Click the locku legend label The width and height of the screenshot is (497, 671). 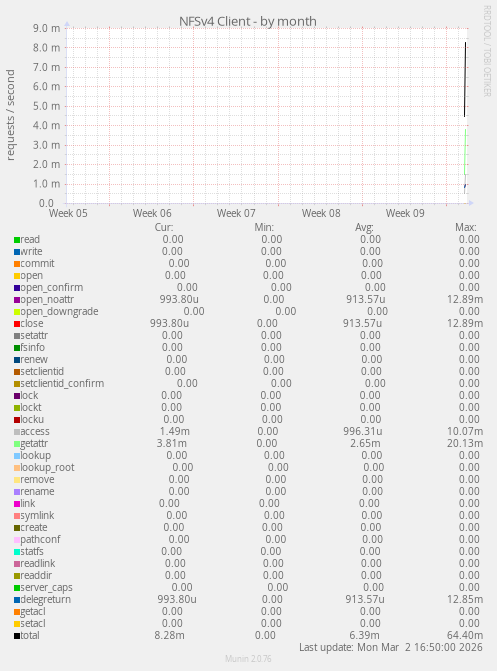click(32, 419)
